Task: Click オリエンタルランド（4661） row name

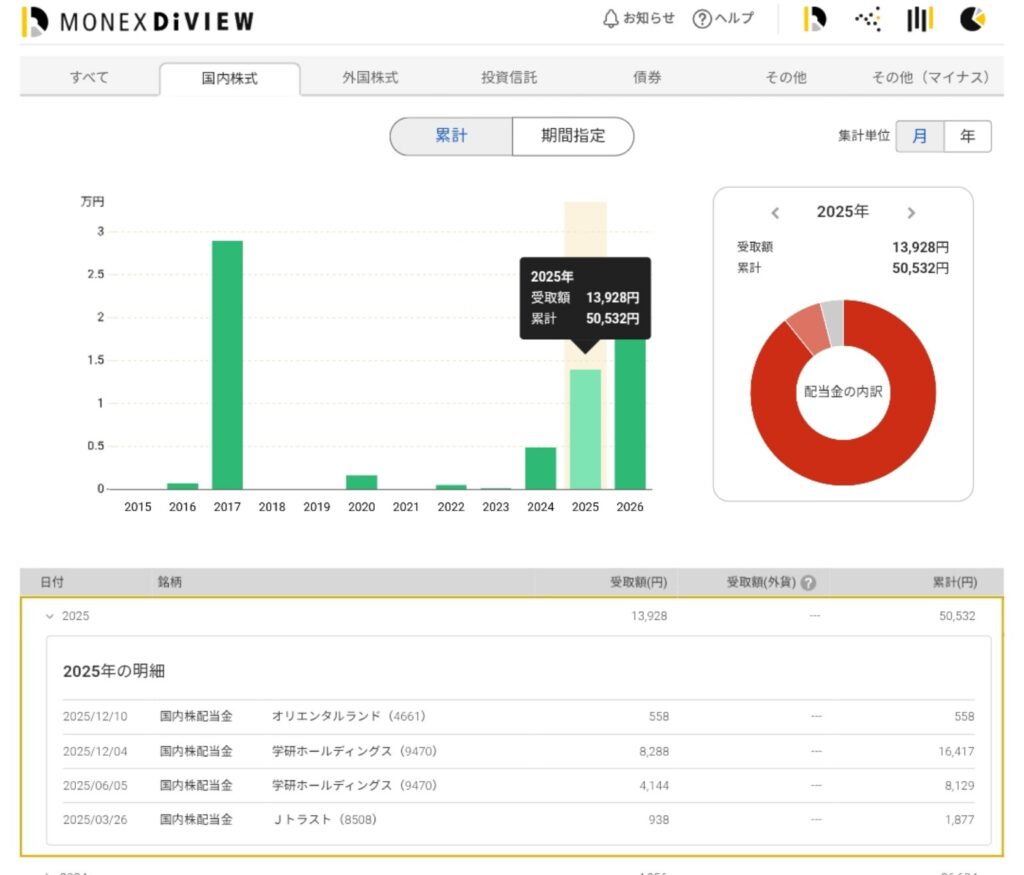Action: pos(349,716)
